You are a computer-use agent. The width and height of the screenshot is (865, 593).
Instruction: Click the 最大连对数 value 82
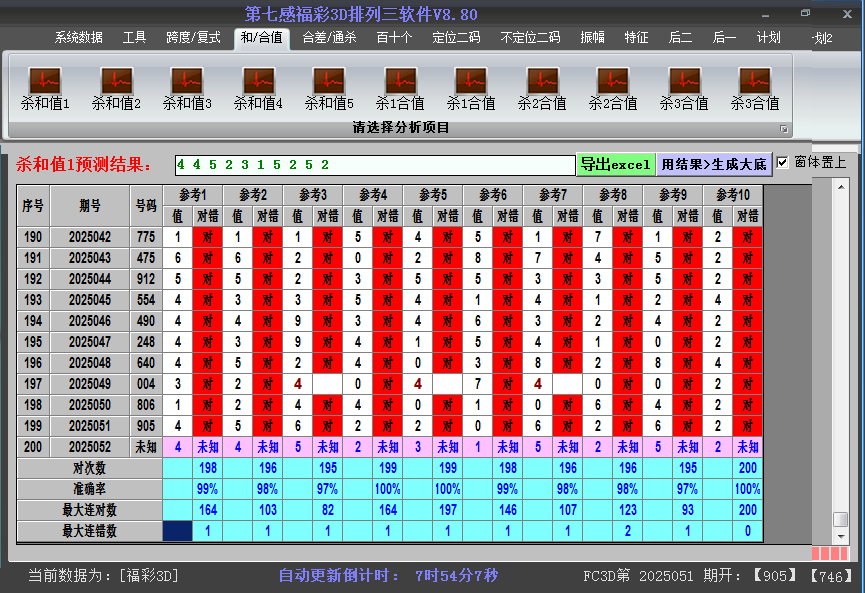328,510
